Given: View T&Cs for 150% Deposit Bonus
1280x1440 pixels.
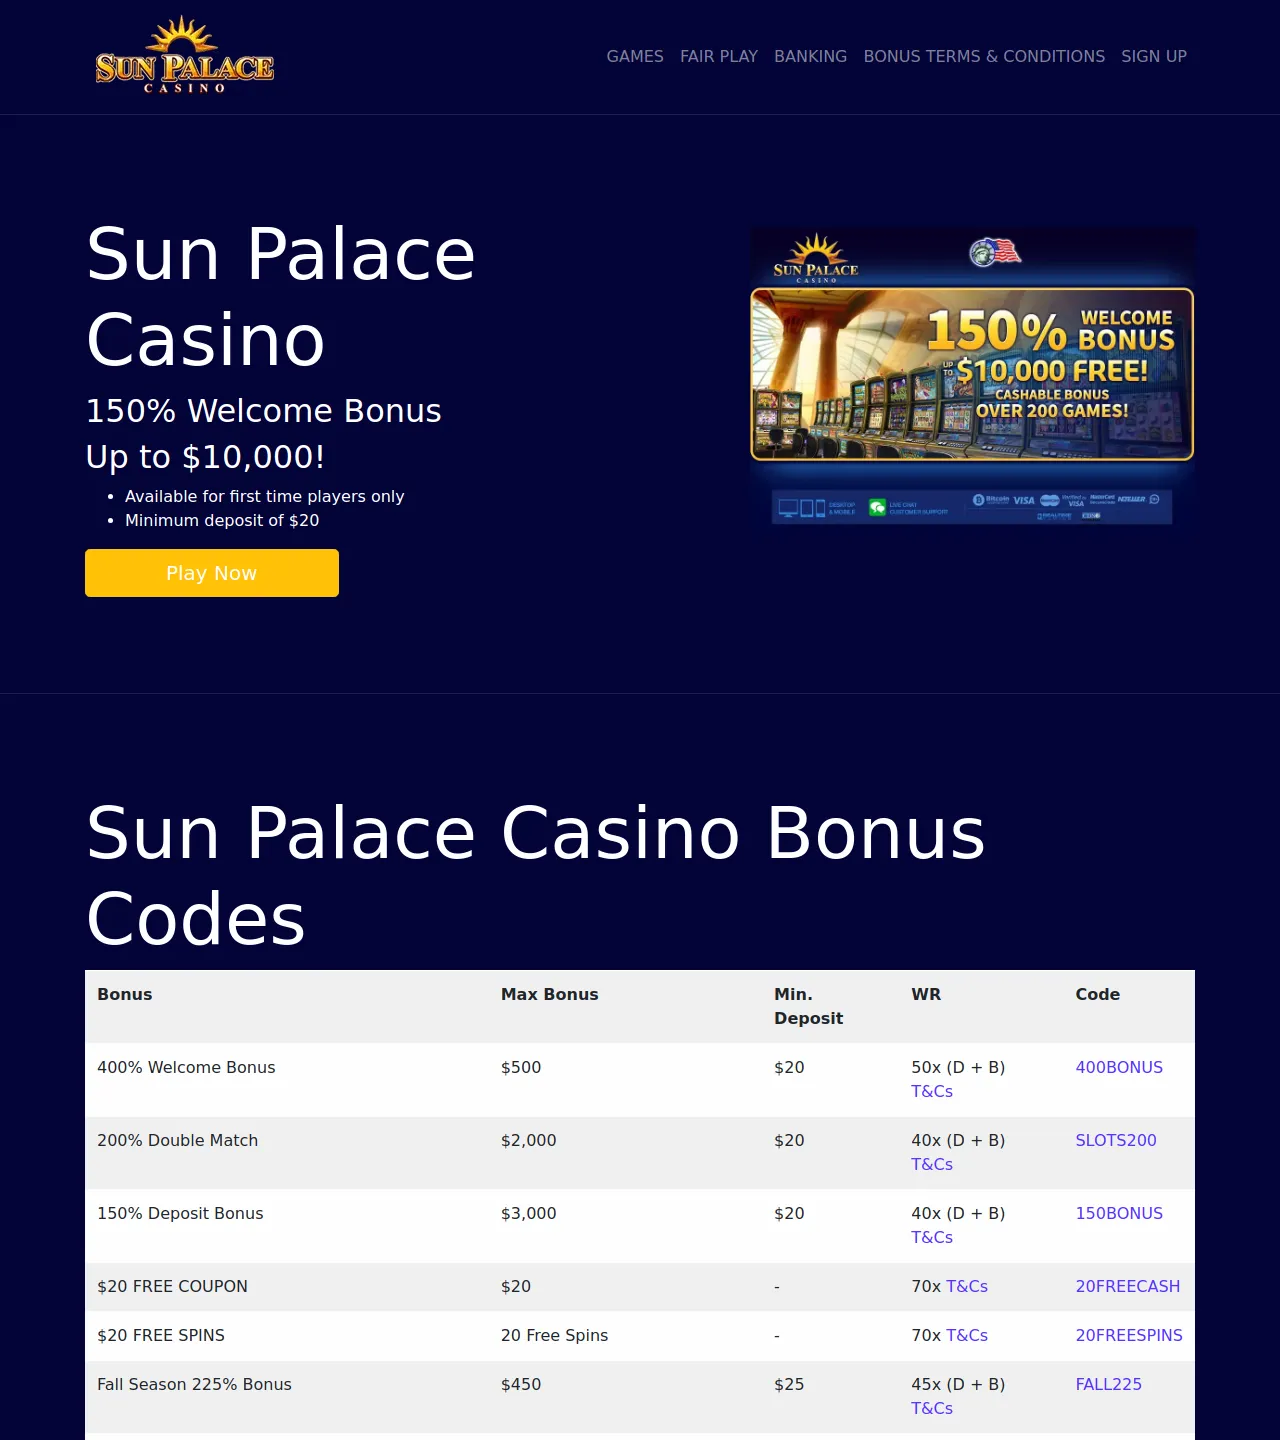Looking at the screenshot, I should coord(932,1237).
